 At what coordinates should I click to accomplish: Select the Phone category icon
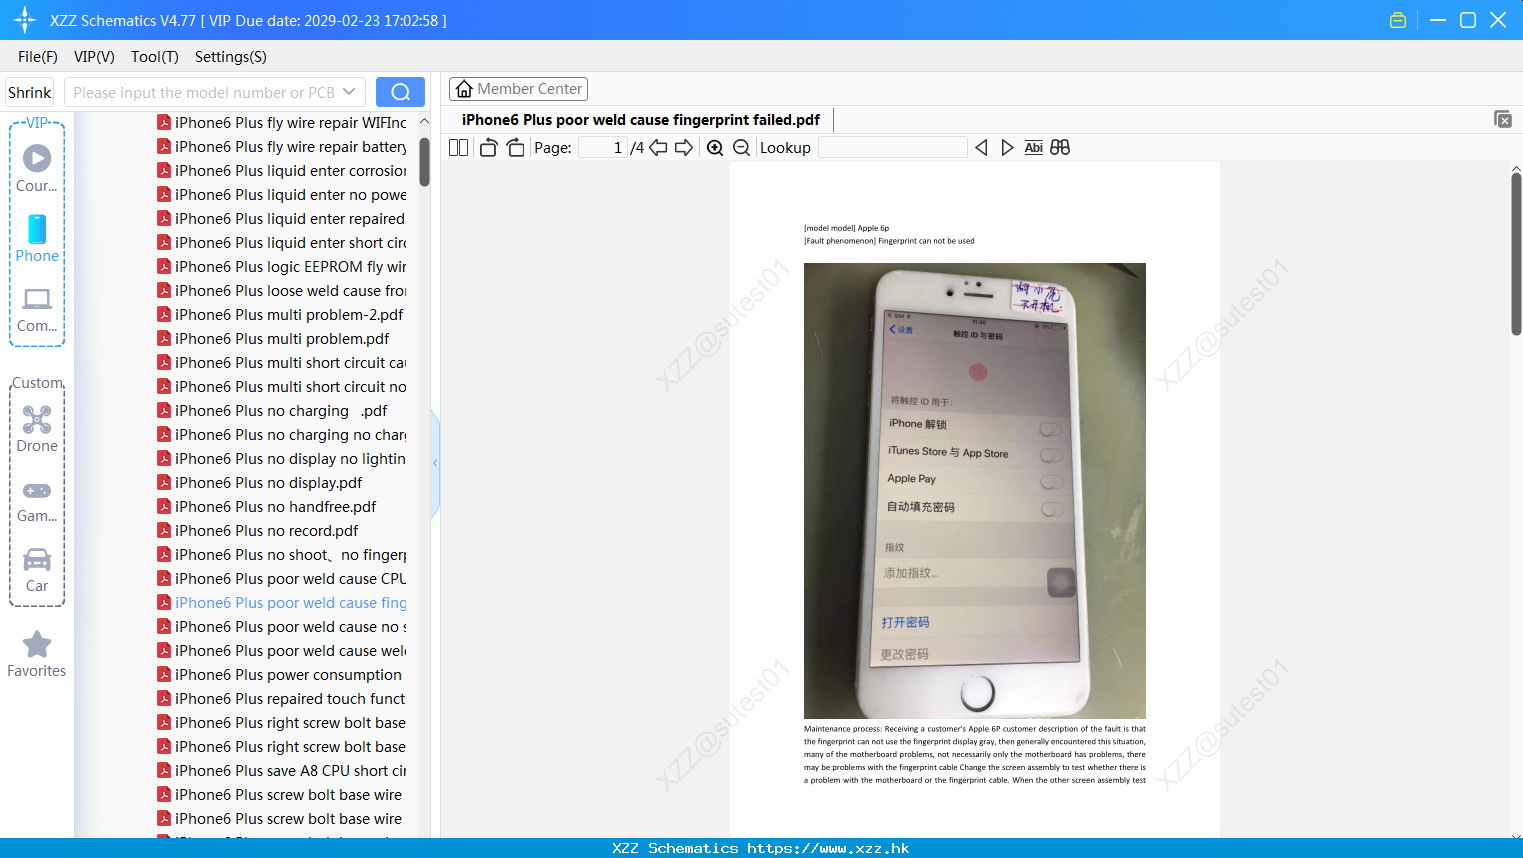click(x=37, y=239)
